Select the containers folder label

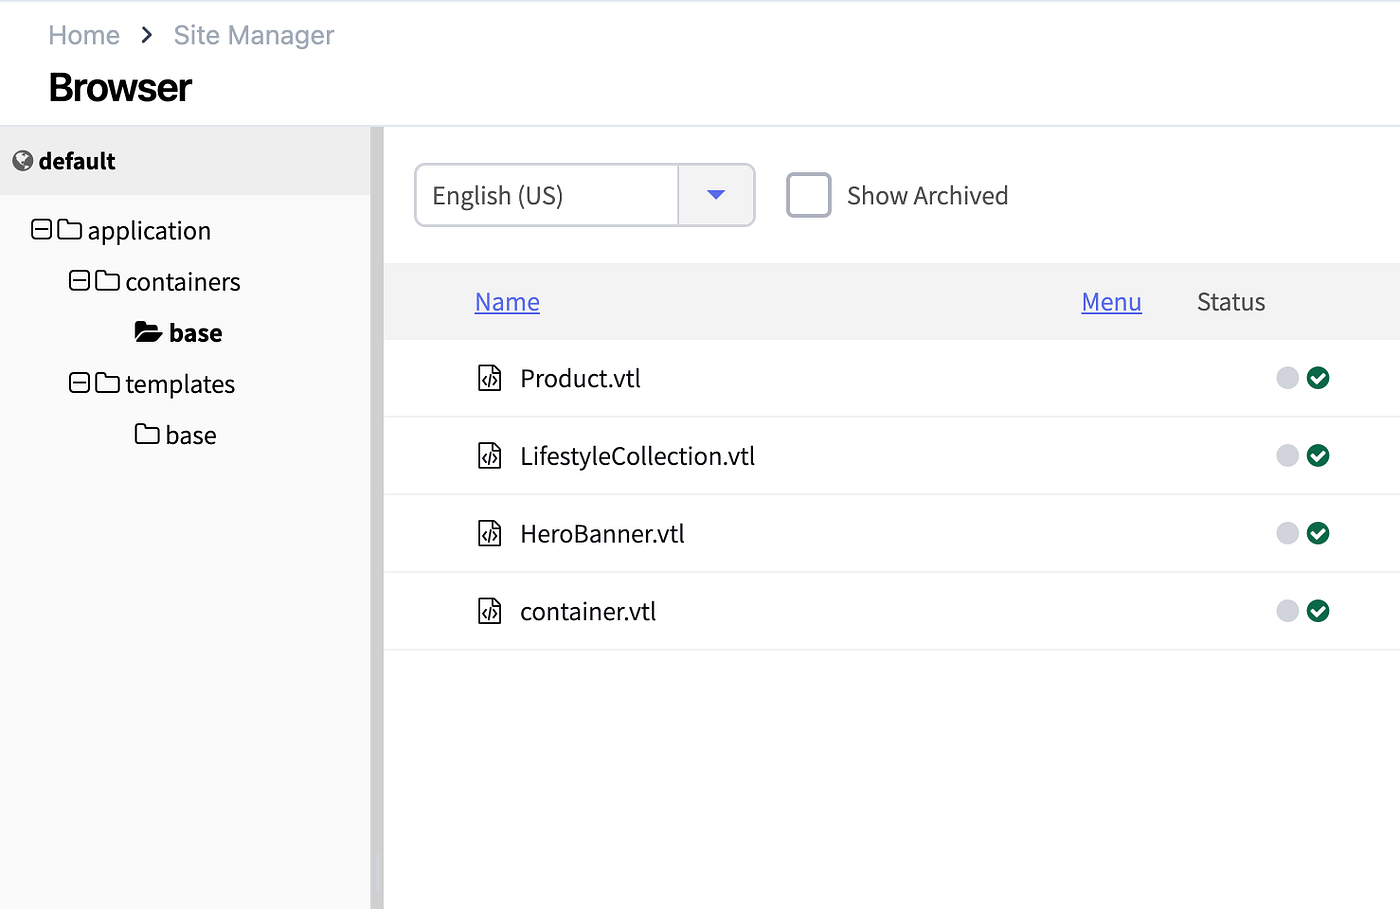(x=183, y=282)
